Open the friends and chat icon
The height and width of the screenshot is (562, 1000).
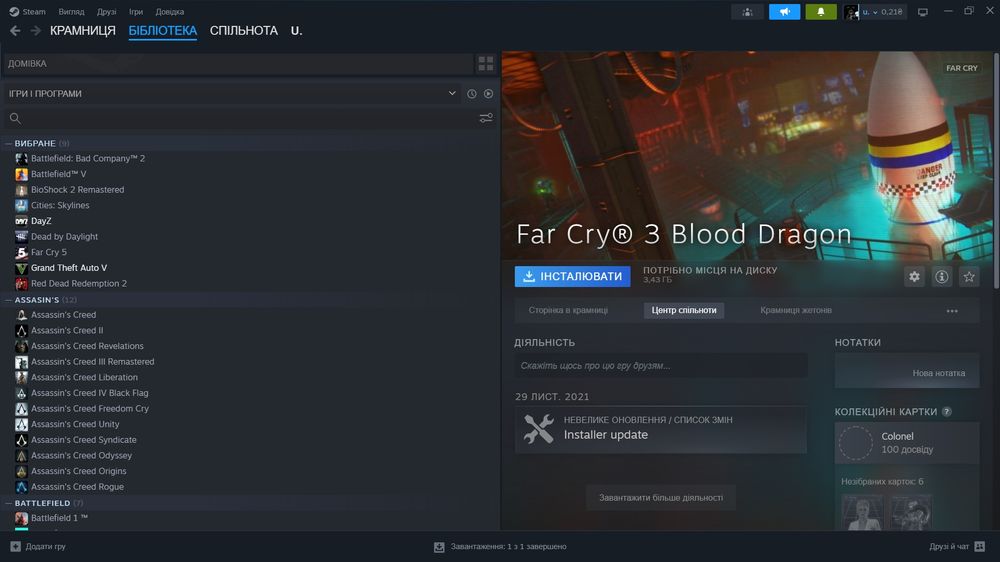click(980, 547)
